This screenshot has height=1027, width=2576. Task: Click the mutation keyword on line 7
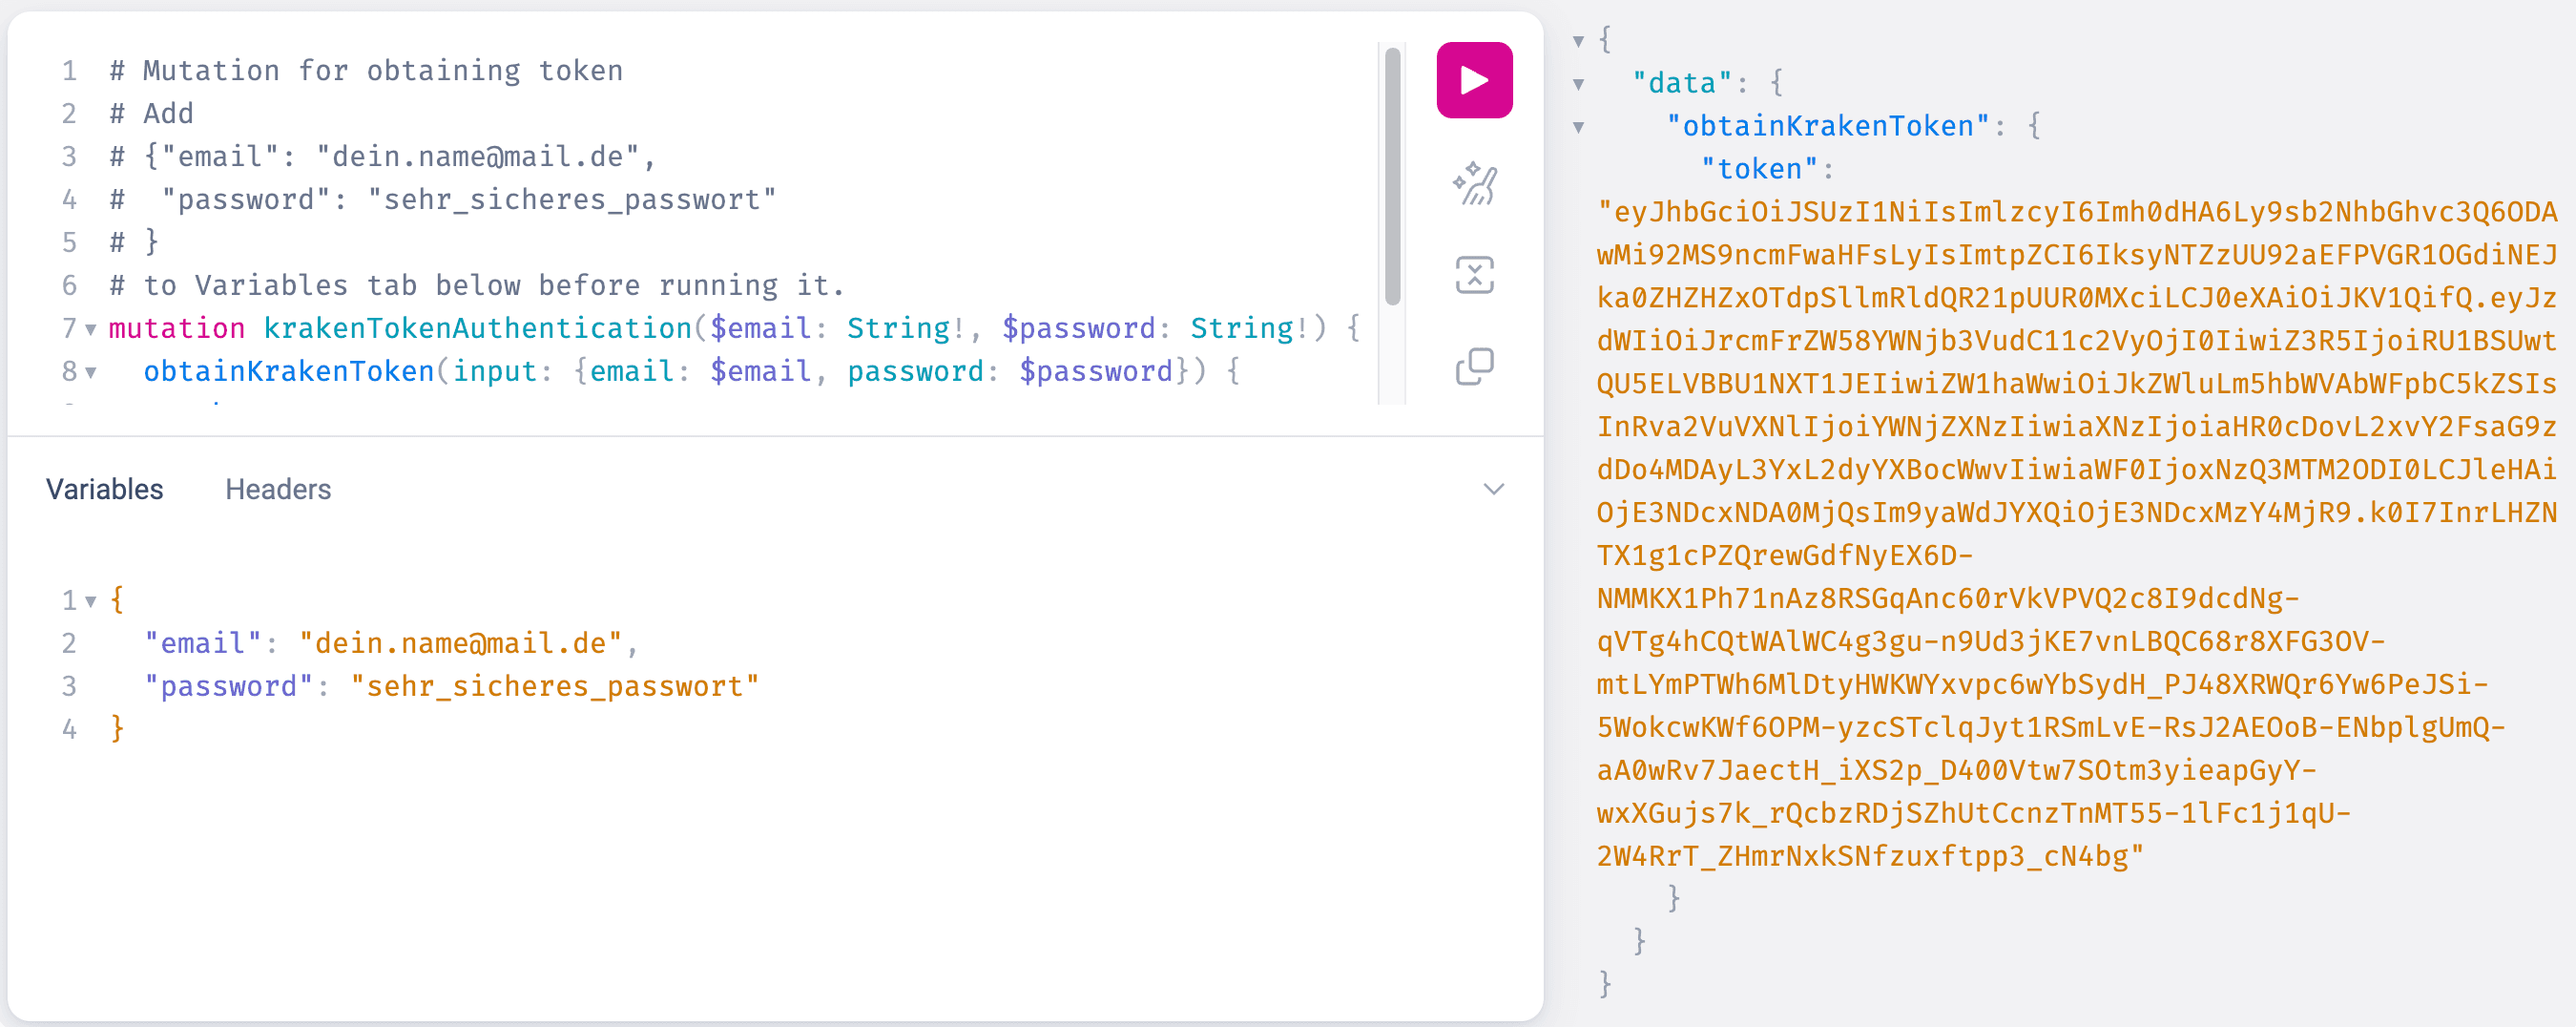[177, 330]
